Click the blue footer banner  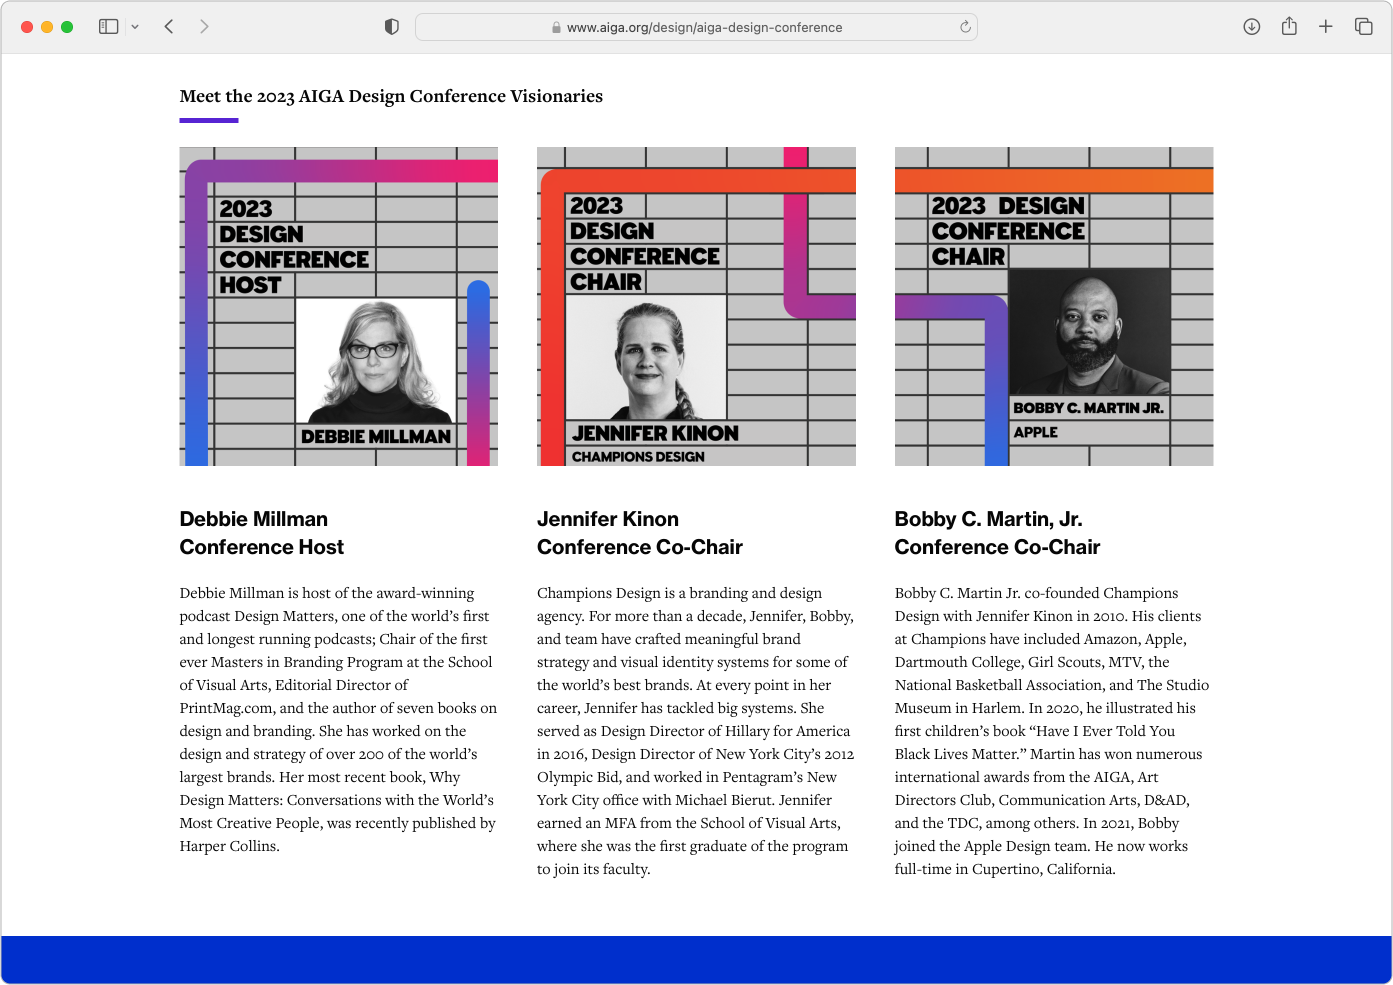696,959
